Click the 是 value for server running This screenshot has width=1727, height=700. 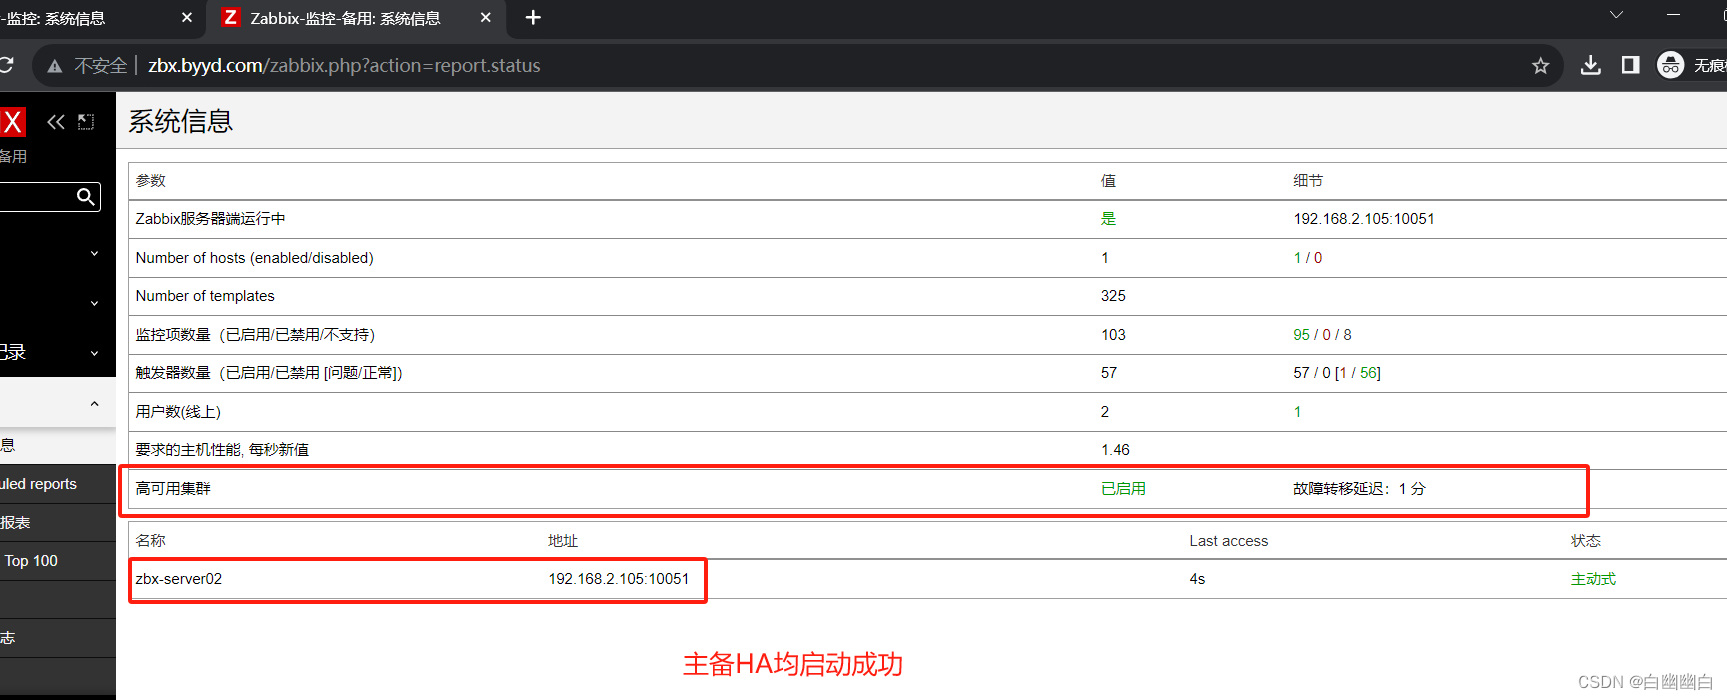click(x=1108, y=219)
